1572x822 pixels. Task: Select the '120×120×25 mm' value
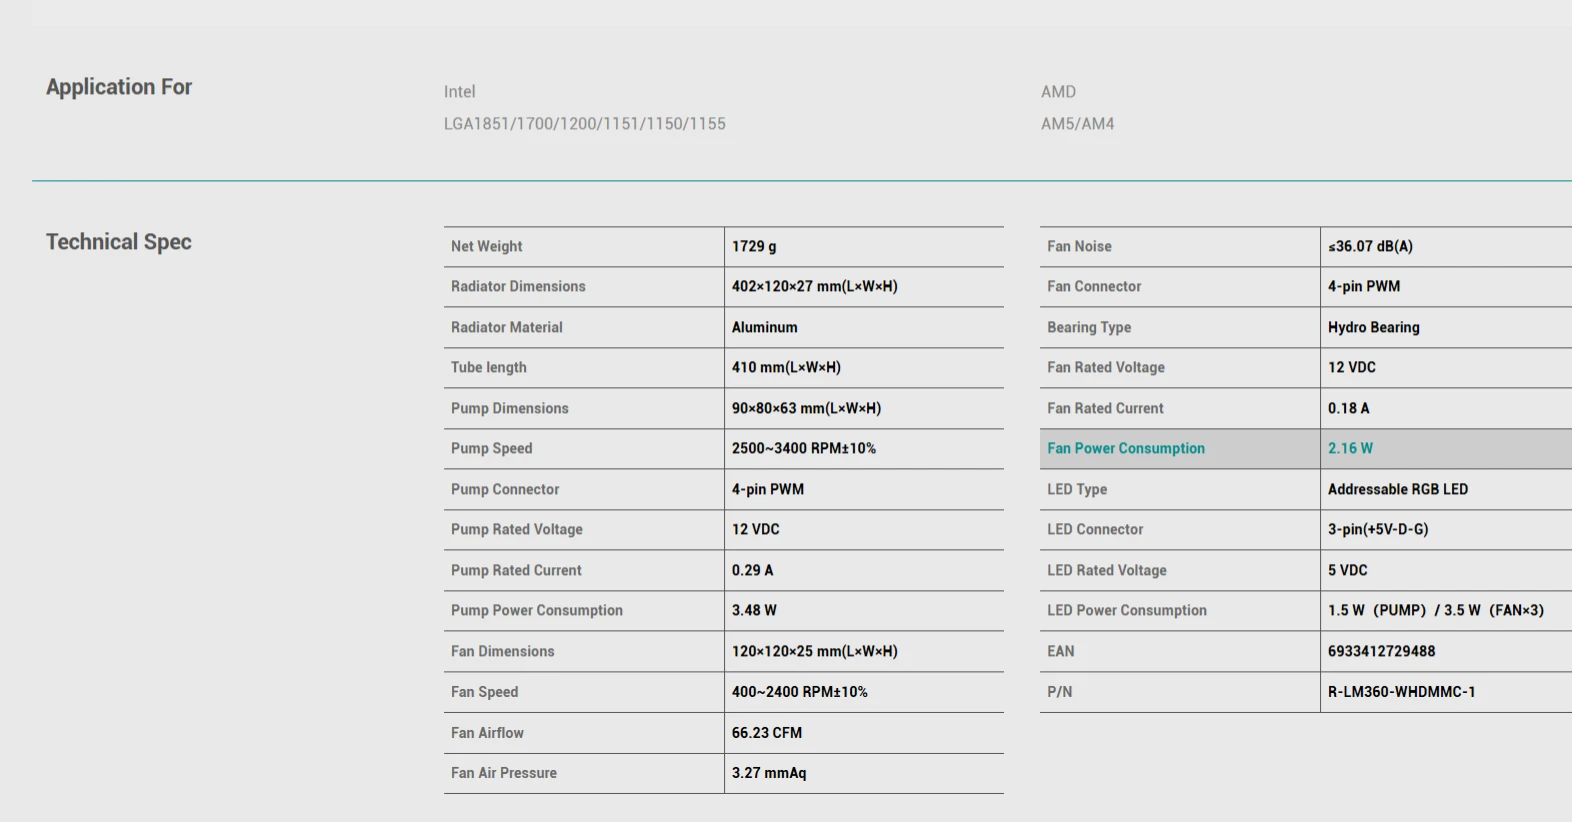click(x=815, y=651)
